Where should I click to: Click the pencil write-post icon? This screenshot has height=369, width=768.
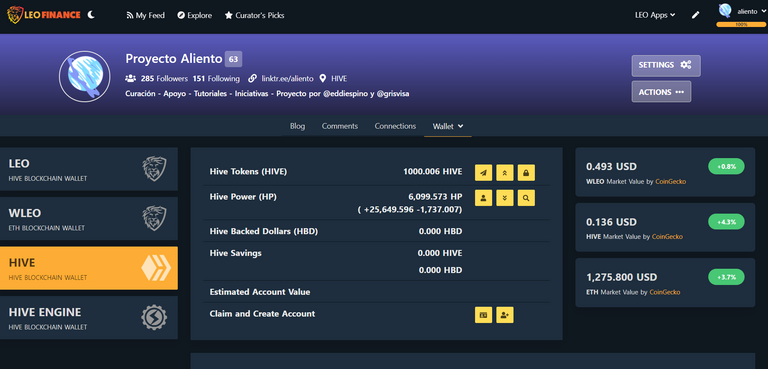click(696, 15)
